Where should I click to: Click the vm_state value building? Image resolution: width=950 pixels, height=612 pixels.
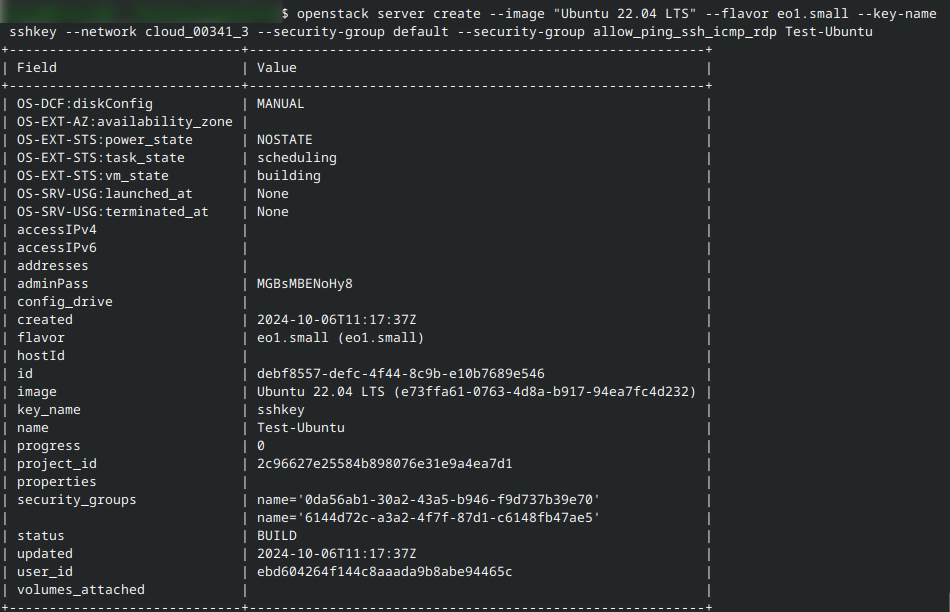coord(288,176)
